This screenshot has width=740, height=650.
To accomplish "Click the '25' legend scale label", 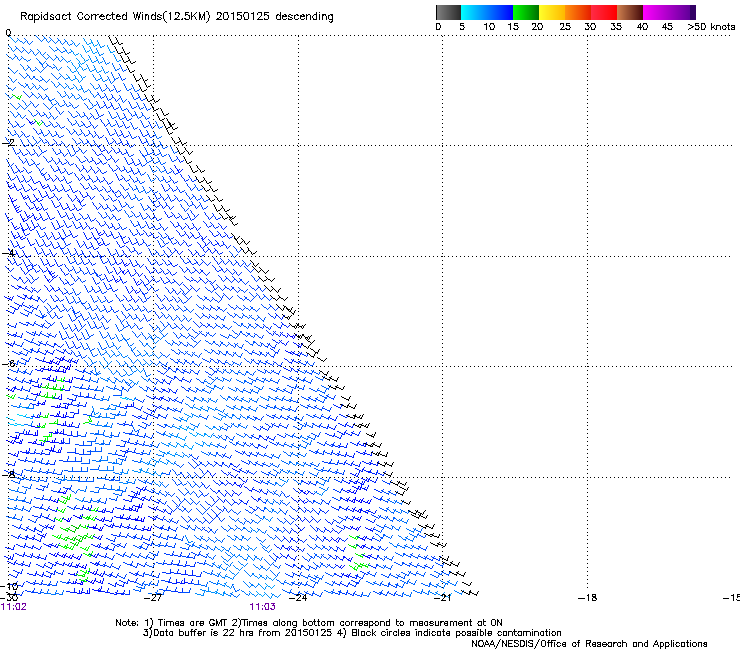I will 565,27.
